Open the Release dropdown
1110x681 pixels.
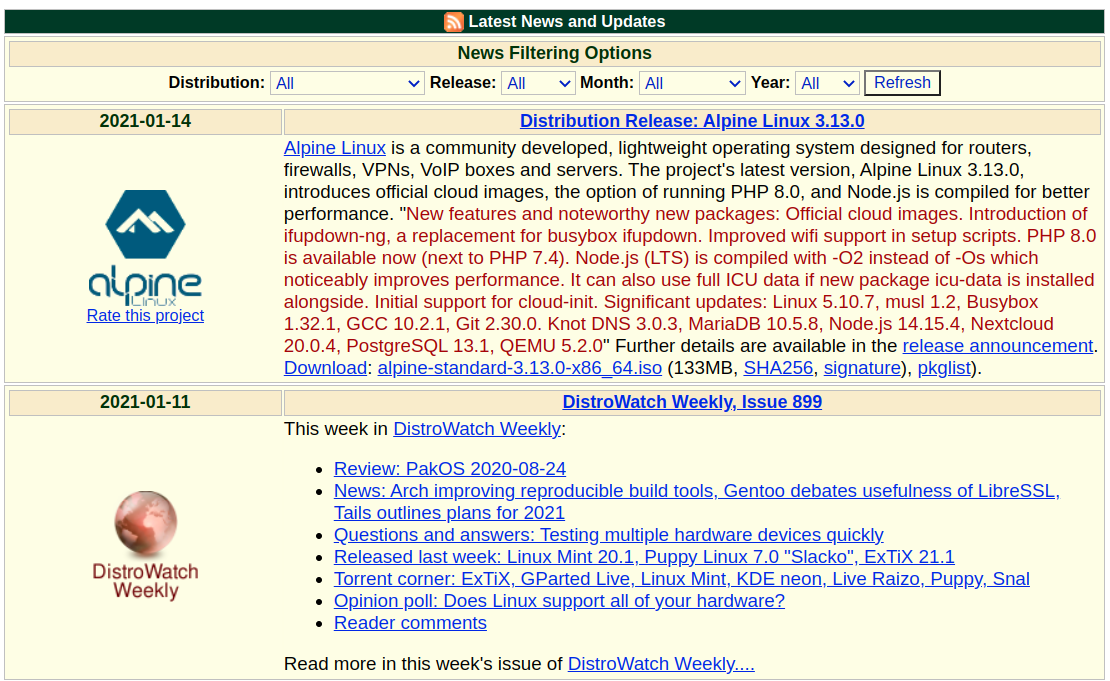tap(538, 83)
